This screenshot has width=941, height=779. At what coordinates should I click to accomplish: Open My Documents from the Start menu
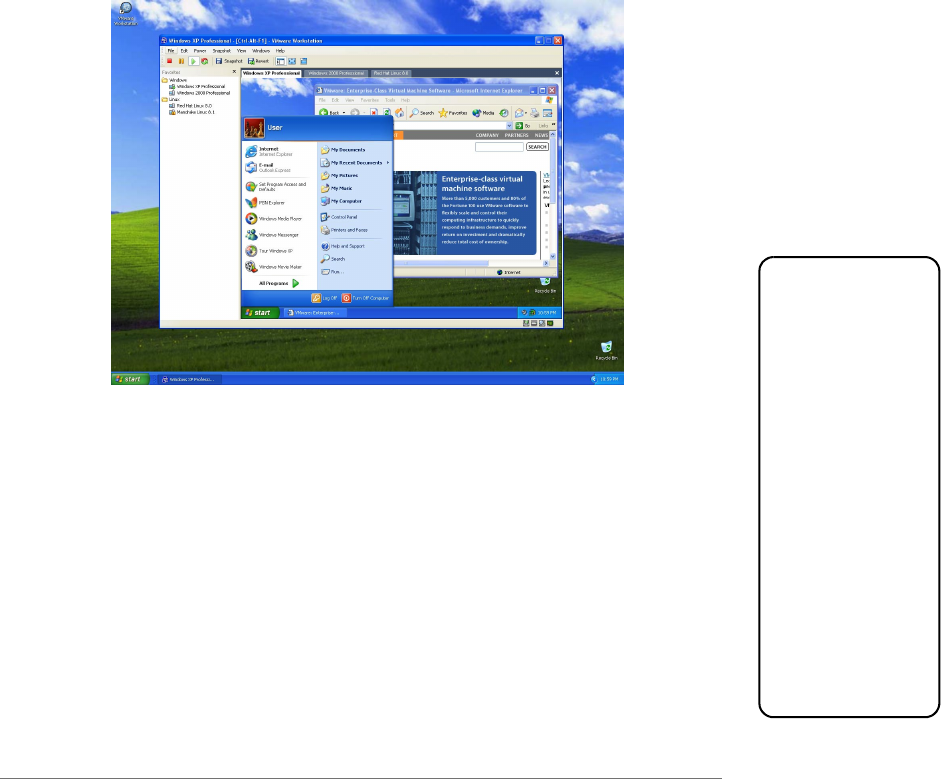343,150
